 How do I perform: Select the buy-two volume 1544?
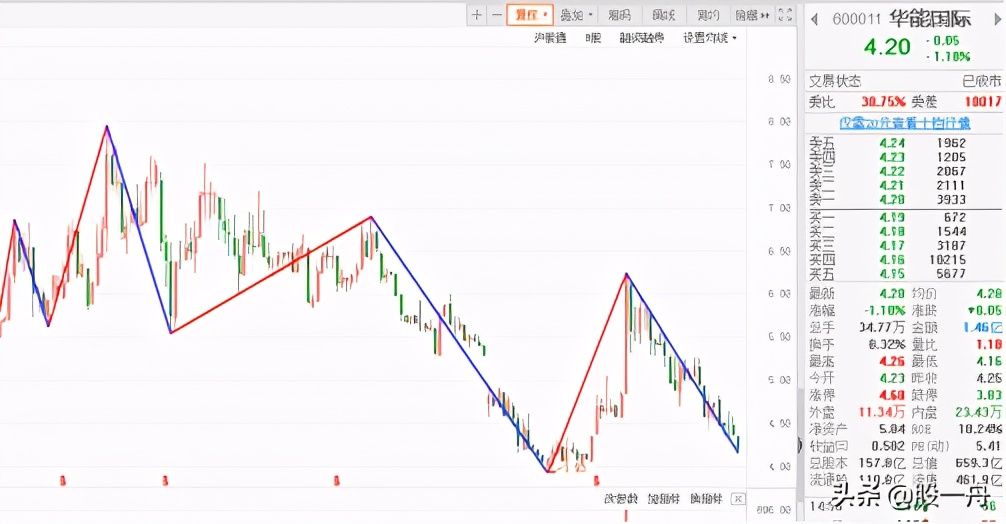951,232
